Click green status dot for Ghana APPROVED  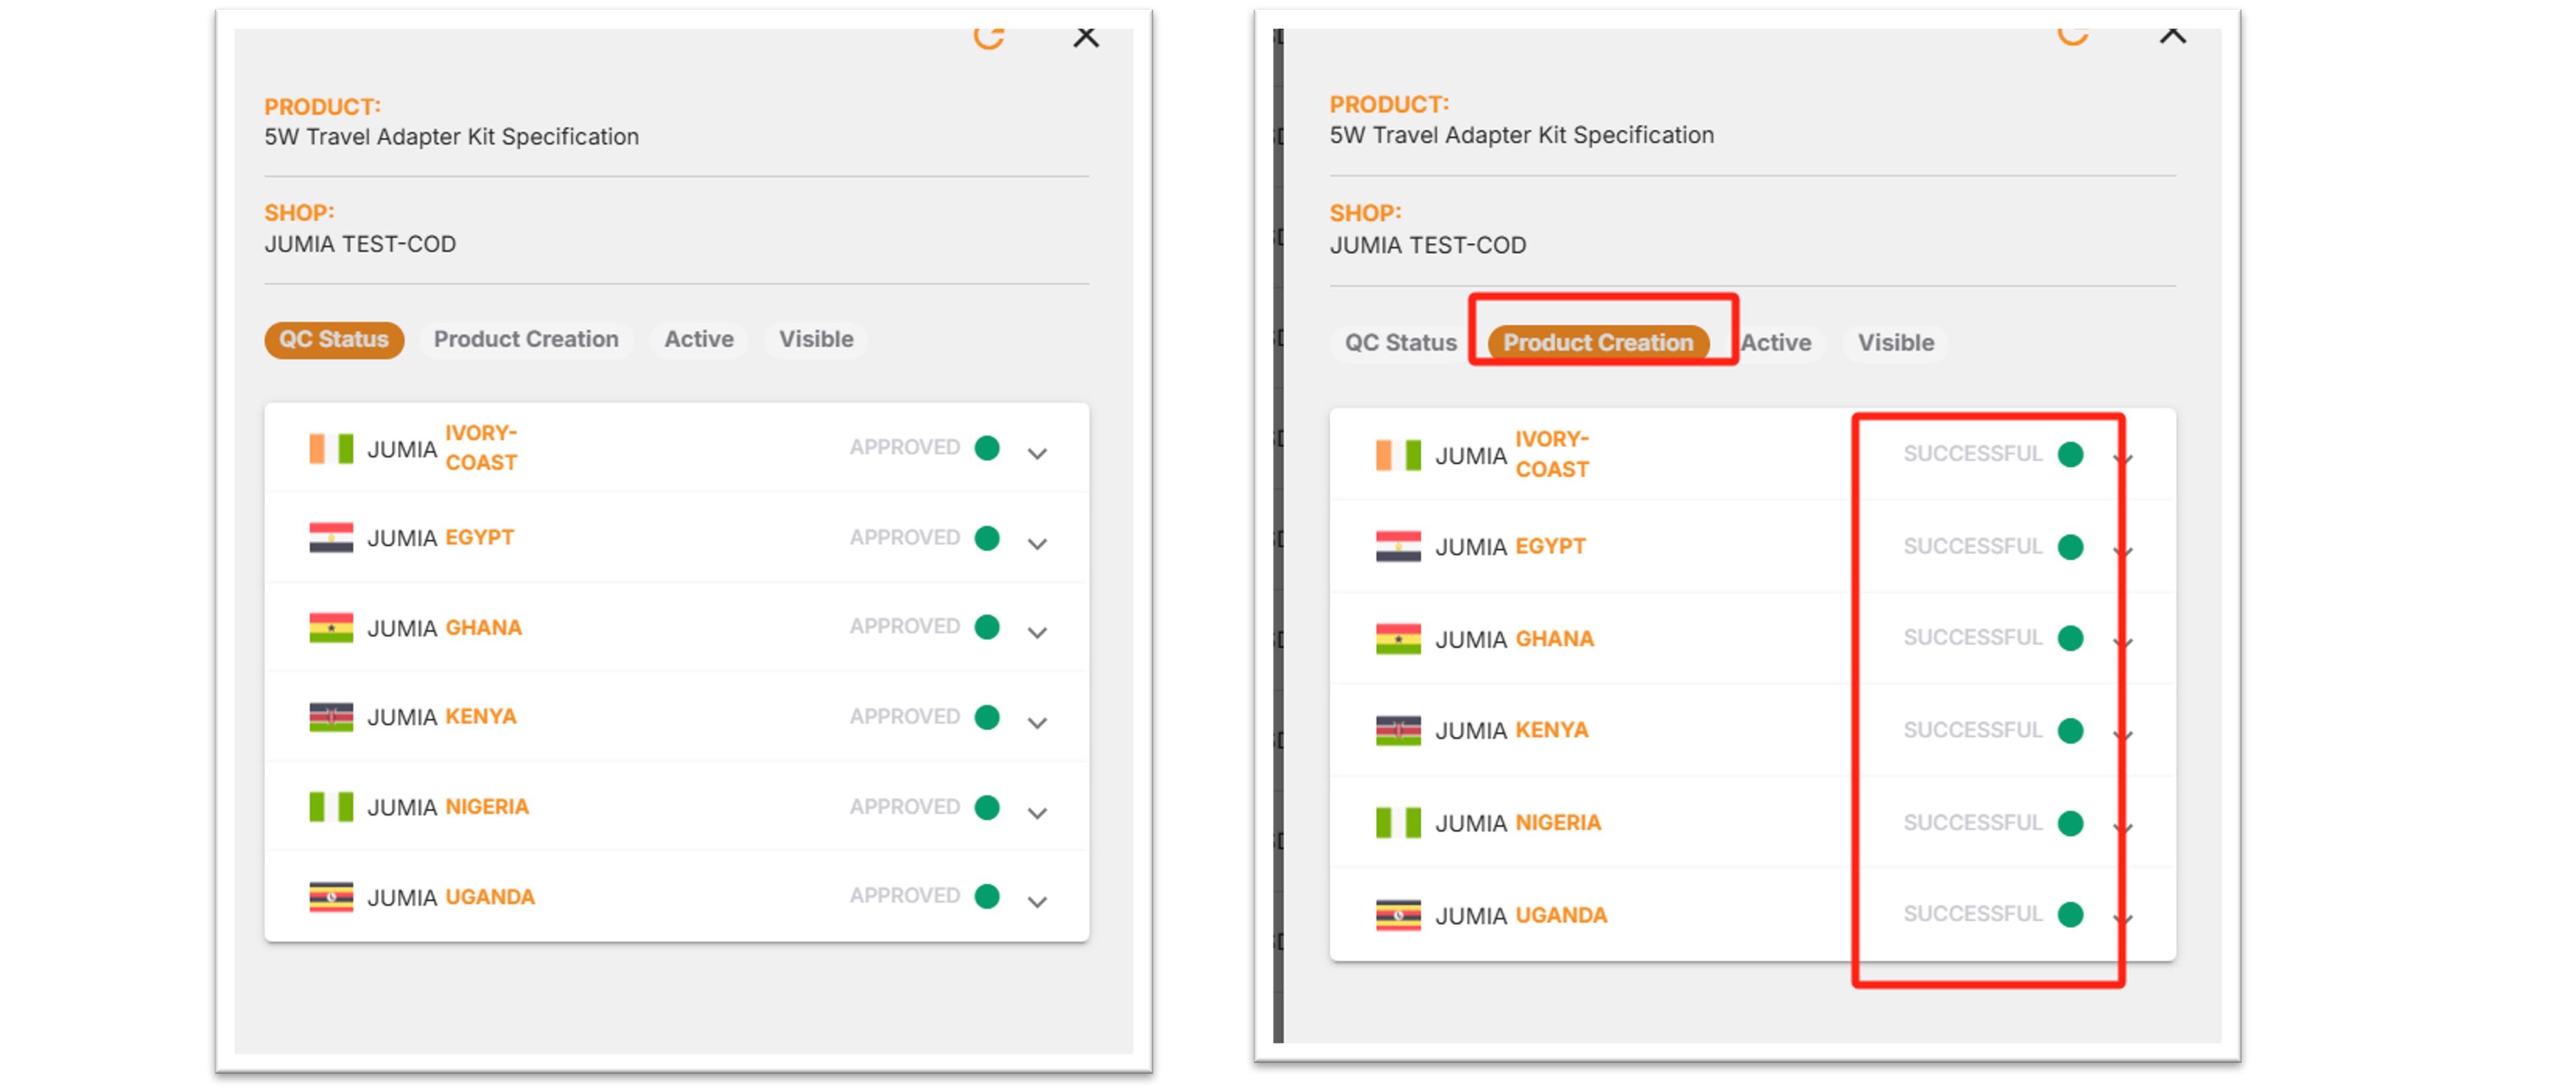point(987,627)
